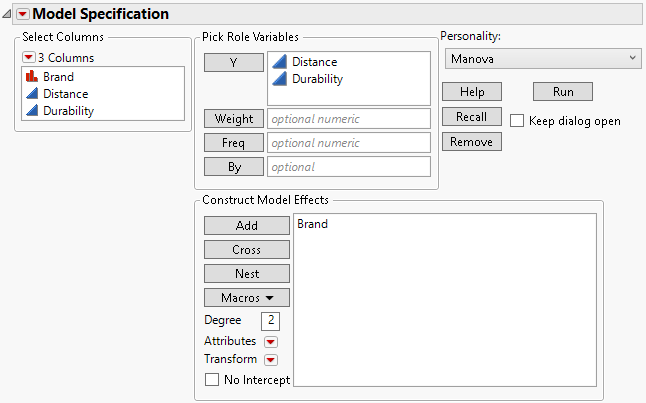Click Distance in the Y role box
This screenshot has height=403, width=646.
(x=314, y=62)
